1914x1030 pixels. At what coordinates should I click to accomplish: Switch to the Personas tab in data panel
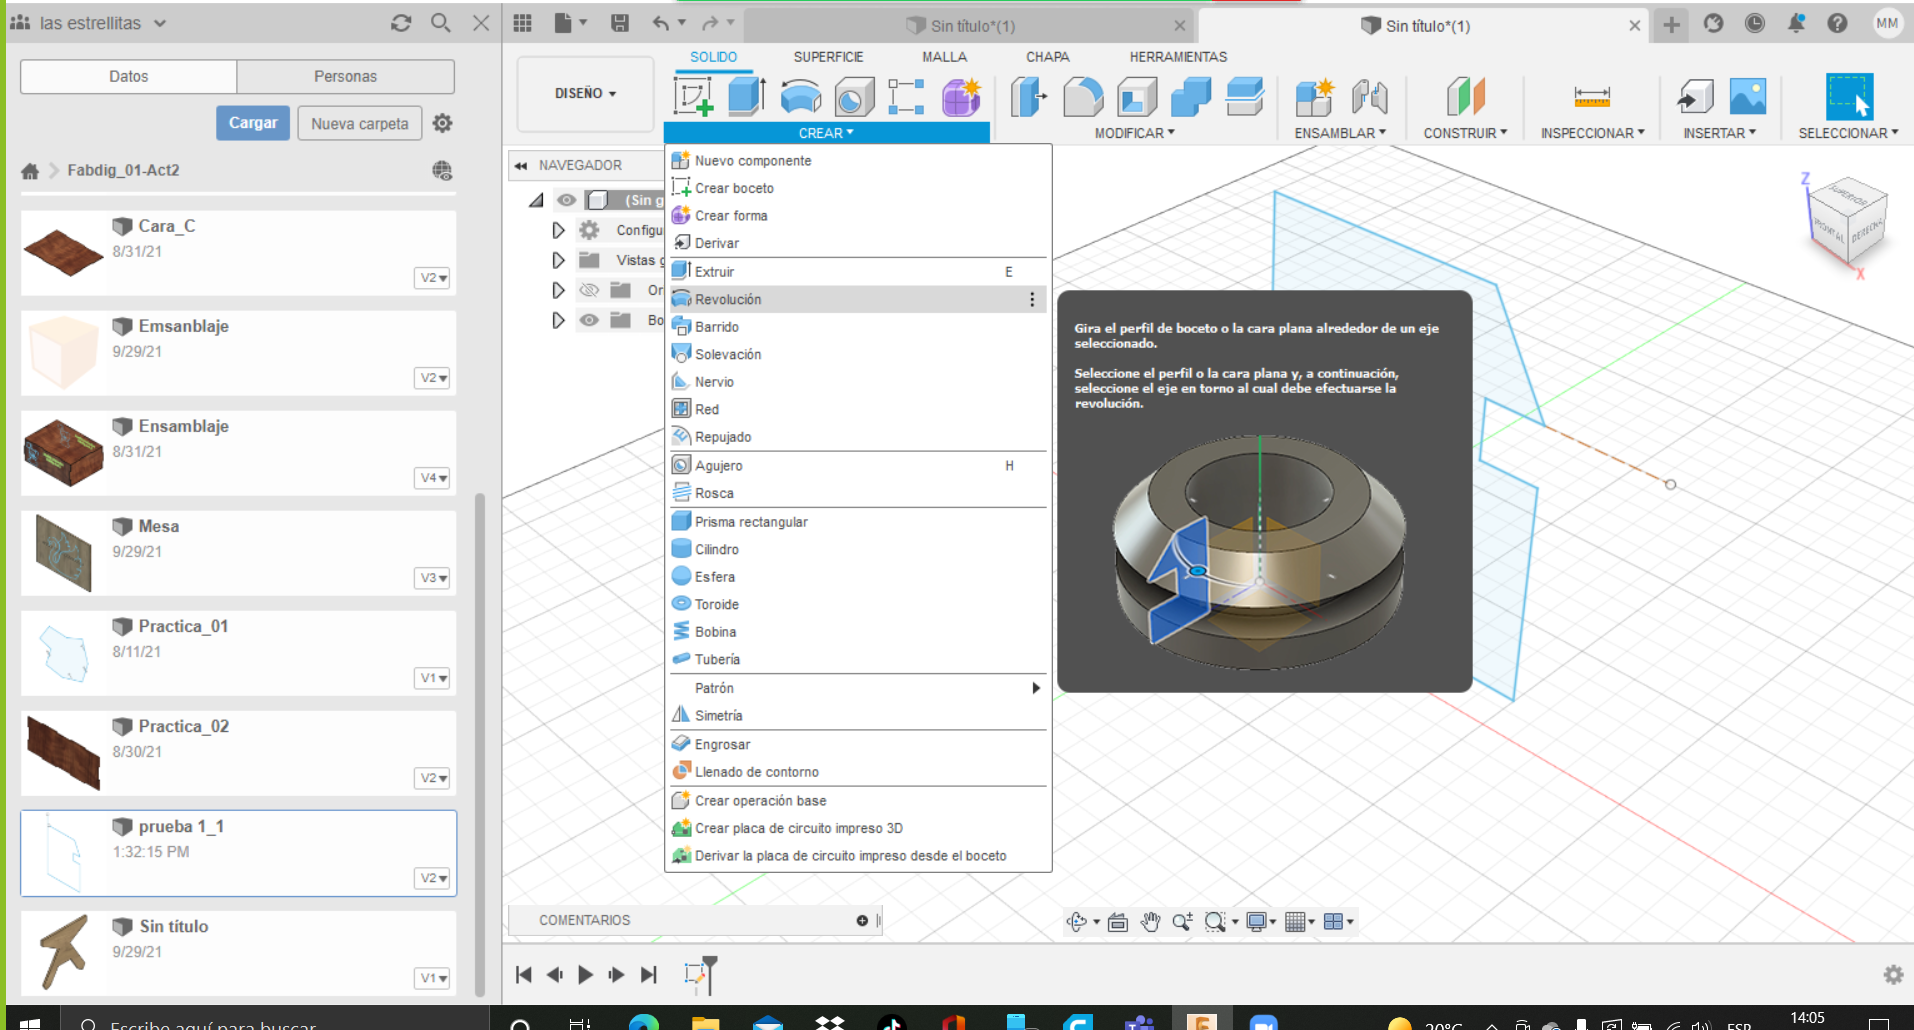tap(346, 76)
